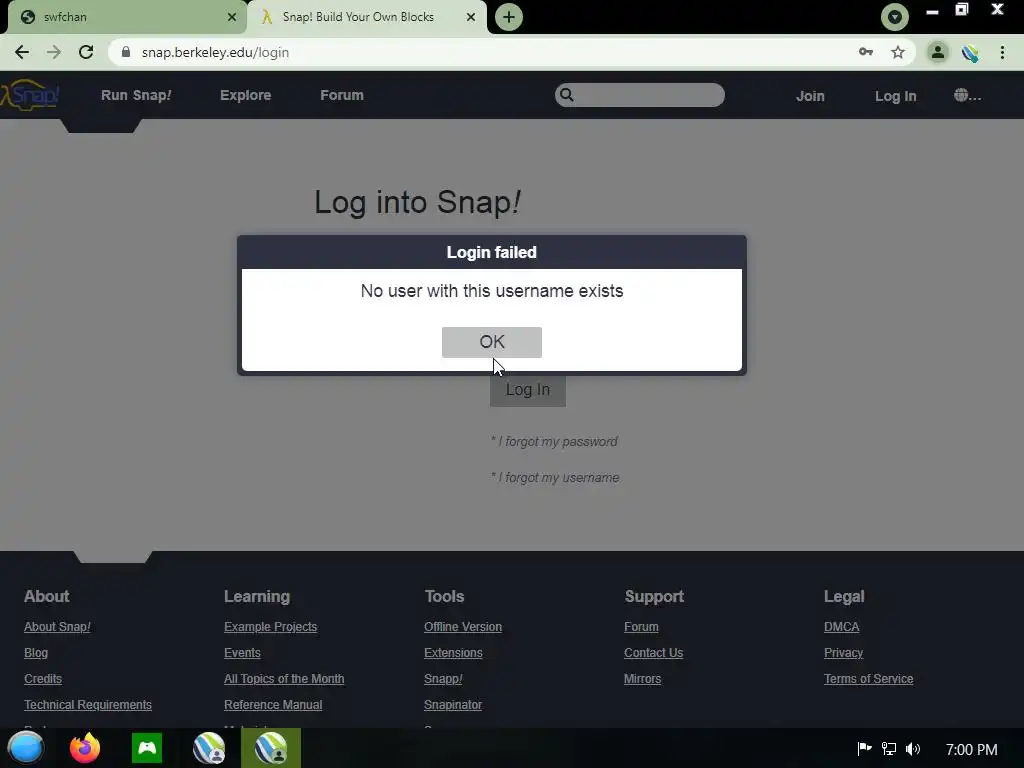Click the browser extension icon beside profile
Screen dimensions: 1024x768
pos(970,52)
